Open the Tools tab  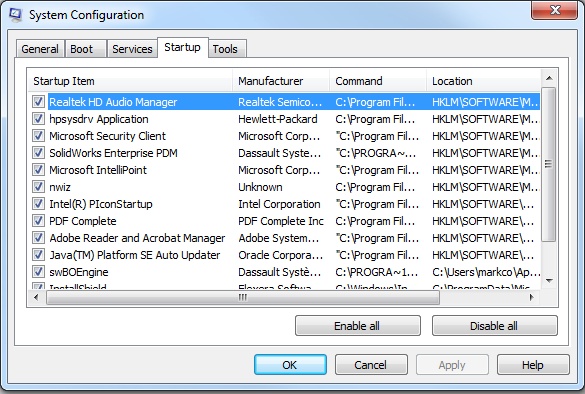[x=227, y=49]
